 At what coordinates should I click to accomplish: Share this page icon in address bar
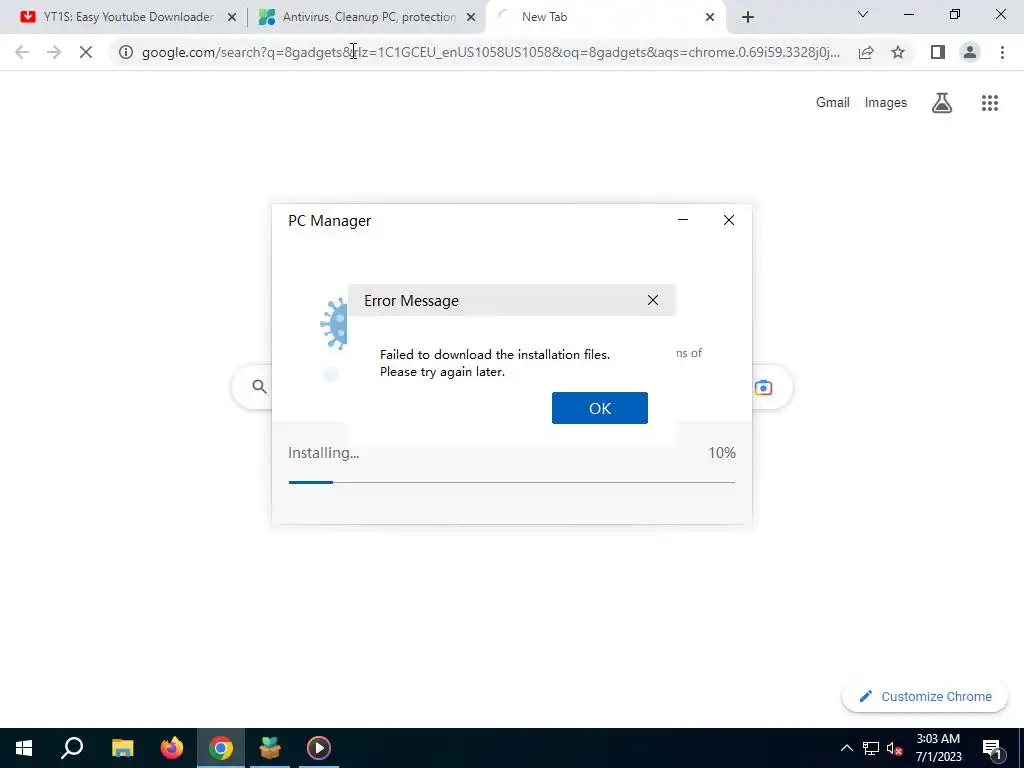tap(866, 52)
